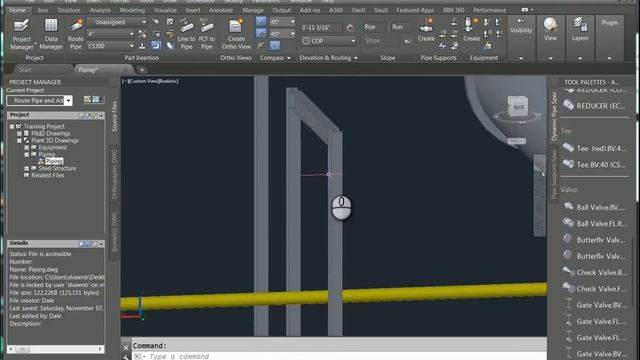This screenshot has height=360, width=640.
Task: Expand the Compass panel flyout
Action: pyautogui.click(x=276, y=58)
